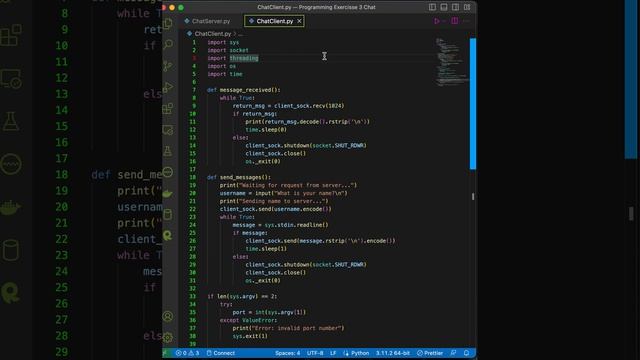Click line number 33 in the gutter

click(193, 297)
